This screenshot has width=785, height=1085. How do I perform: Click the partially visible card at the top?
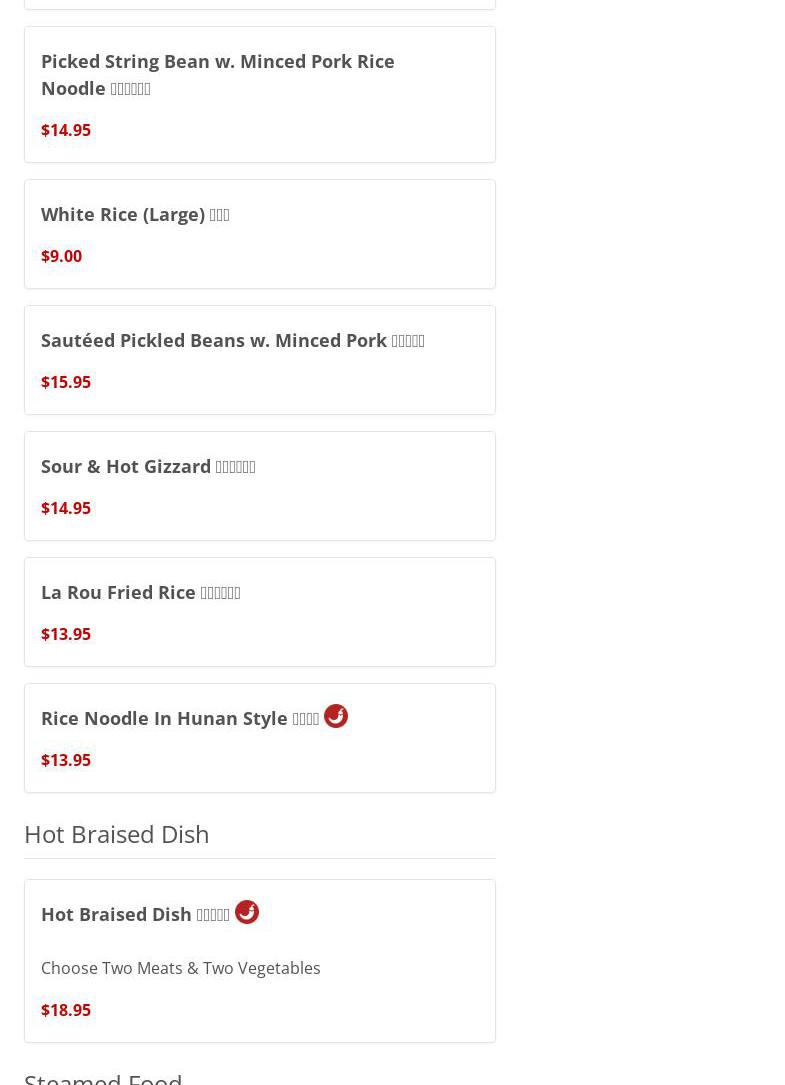(259, 4)
